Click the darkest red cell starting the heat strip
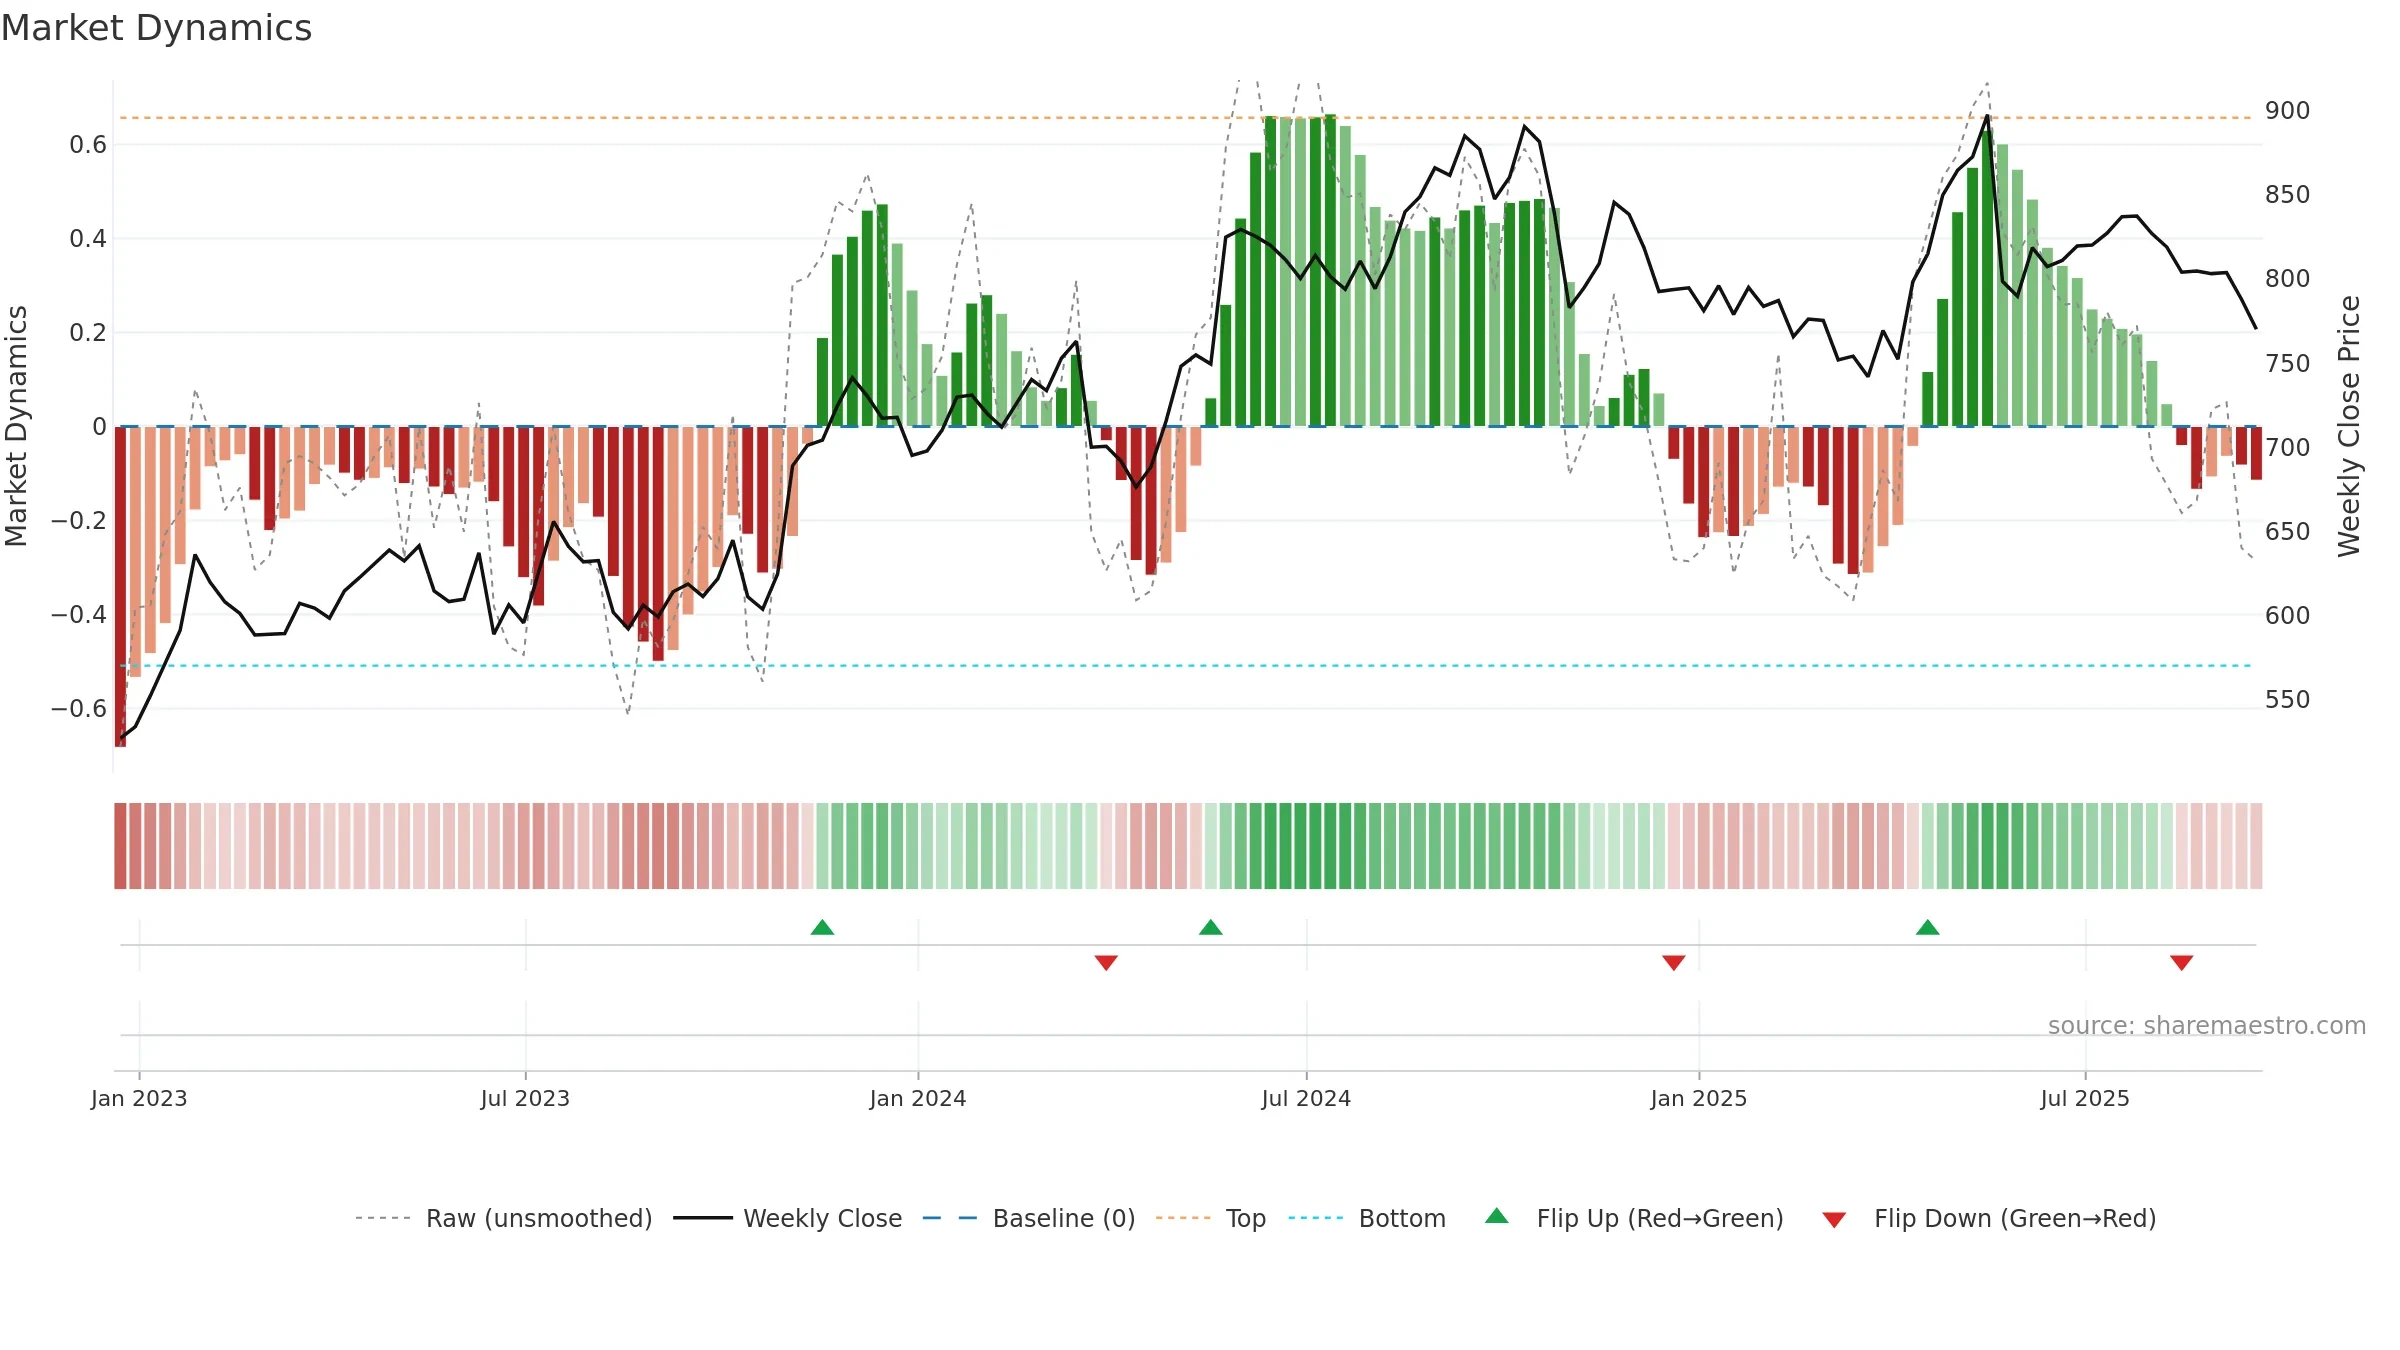The width and height of the screenshot is (2400, 1350). 120,846
